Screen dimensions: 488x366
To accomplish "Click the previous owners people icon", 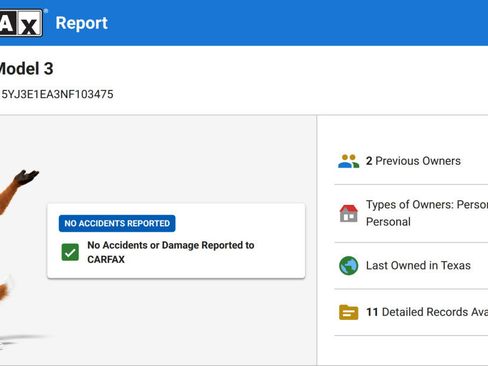I will point(348,161).
